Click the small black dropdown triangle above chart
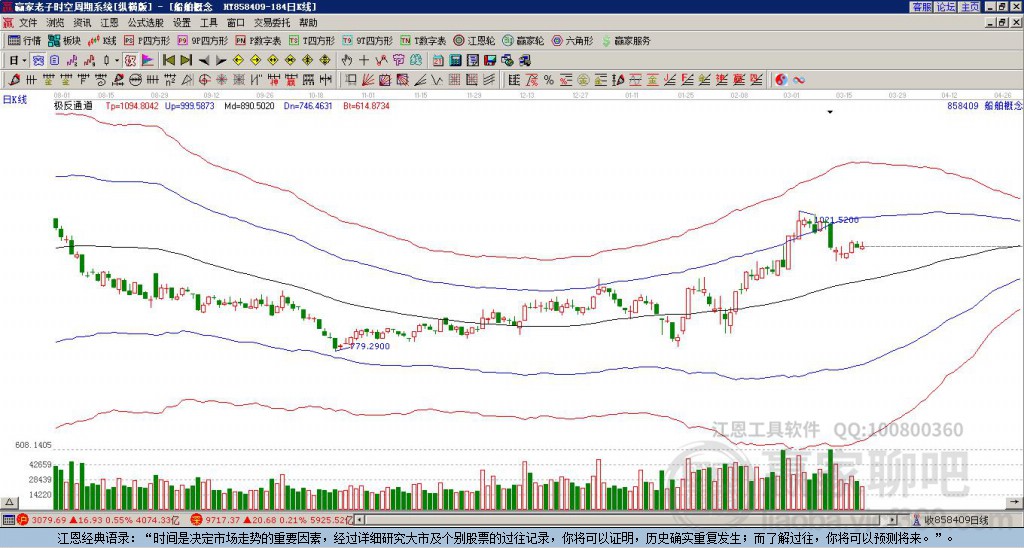The image size is (1024, 548). [830, 112]
